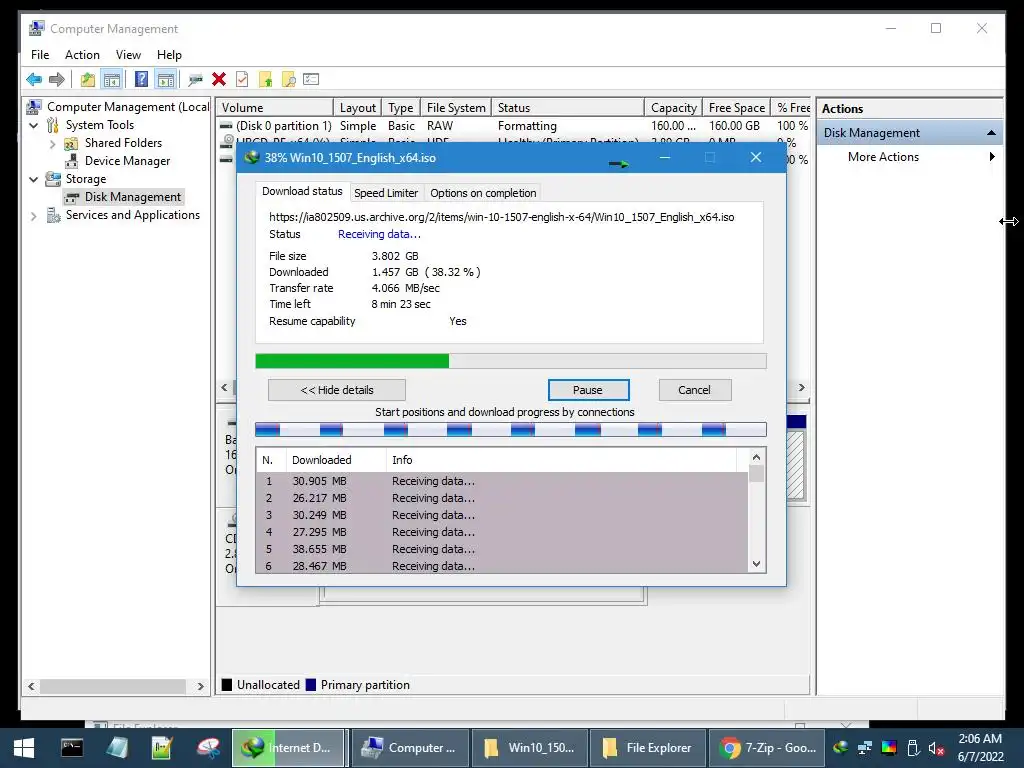Viewport: 1024px width, 768px height.
Task: Click the Up one level folder icon
Action: click(88, 80)
